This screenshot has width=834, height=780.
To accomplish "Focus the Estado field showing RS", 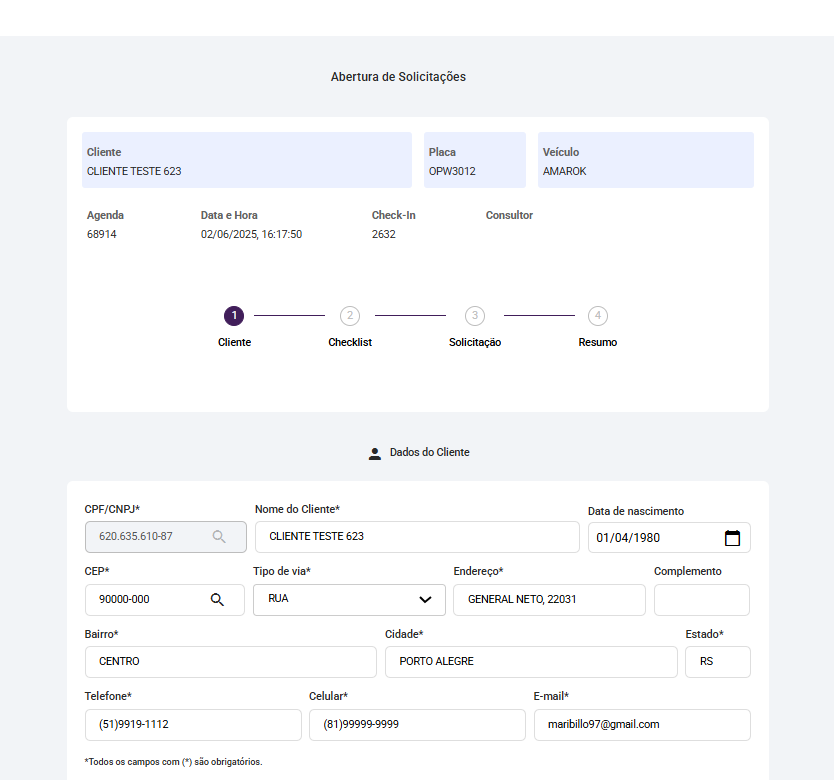I will pos(717,662).
